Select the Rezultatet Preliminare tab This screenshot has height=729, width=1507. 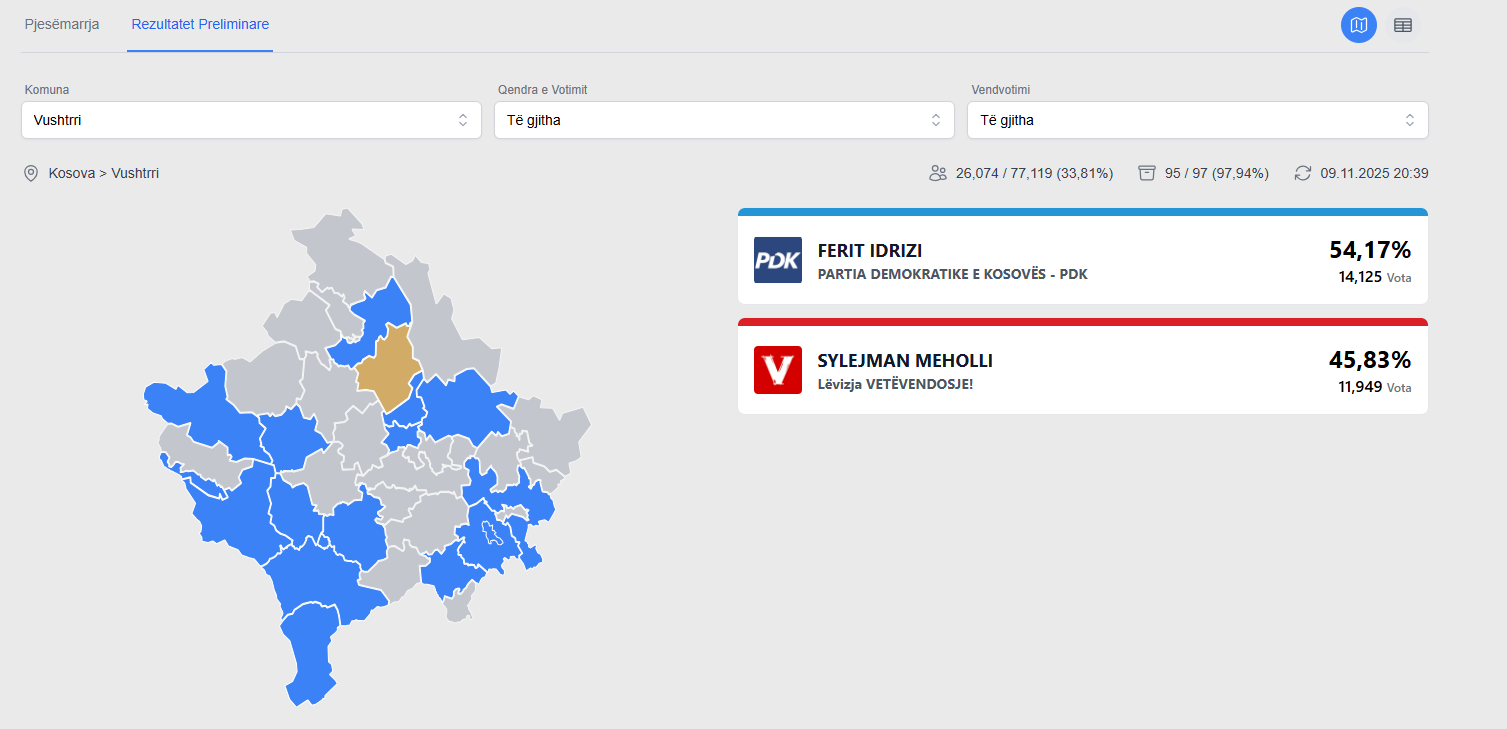pyautogui.click(x=200, y=24)
